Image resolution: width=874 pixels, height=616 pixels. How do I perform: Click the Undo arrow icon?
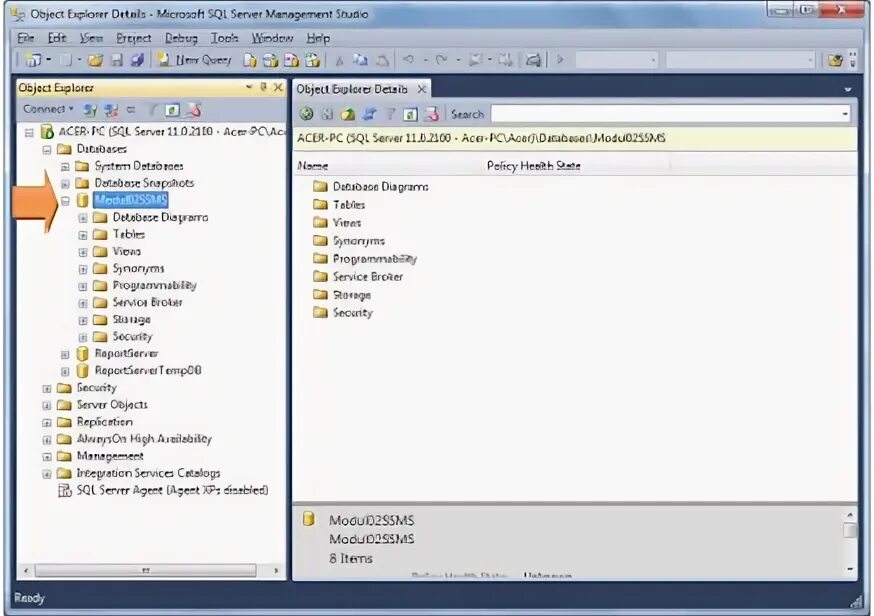coord(409,59)
